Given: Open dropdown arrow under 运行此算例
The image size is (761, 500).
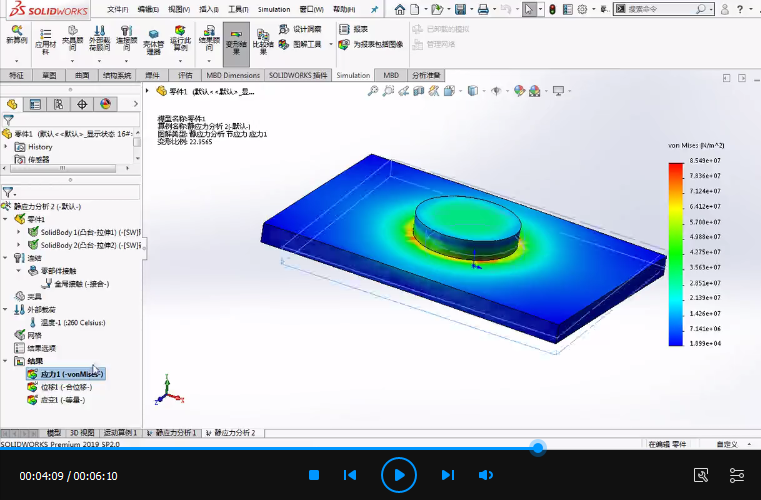Looking at the screenshot, I should (x=180, y=61).
